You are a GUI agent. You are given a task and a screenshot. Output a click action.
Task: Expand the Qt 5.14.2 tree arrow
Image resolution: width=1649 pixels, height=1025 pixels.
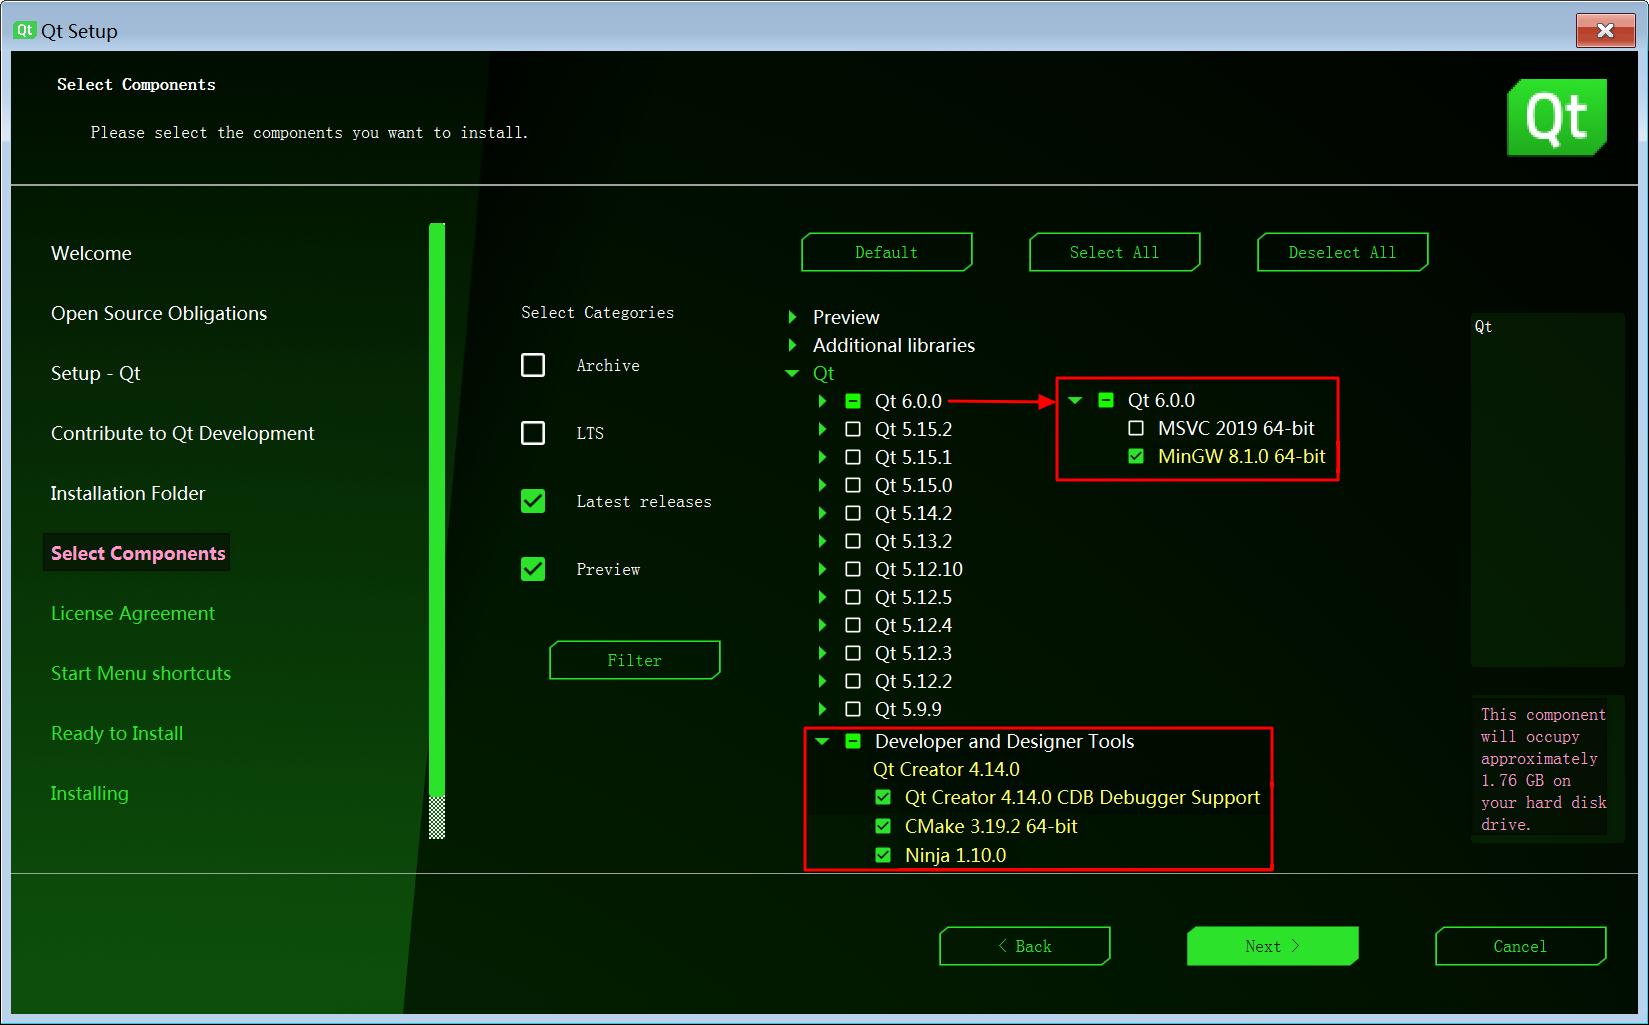pos(822,513)
